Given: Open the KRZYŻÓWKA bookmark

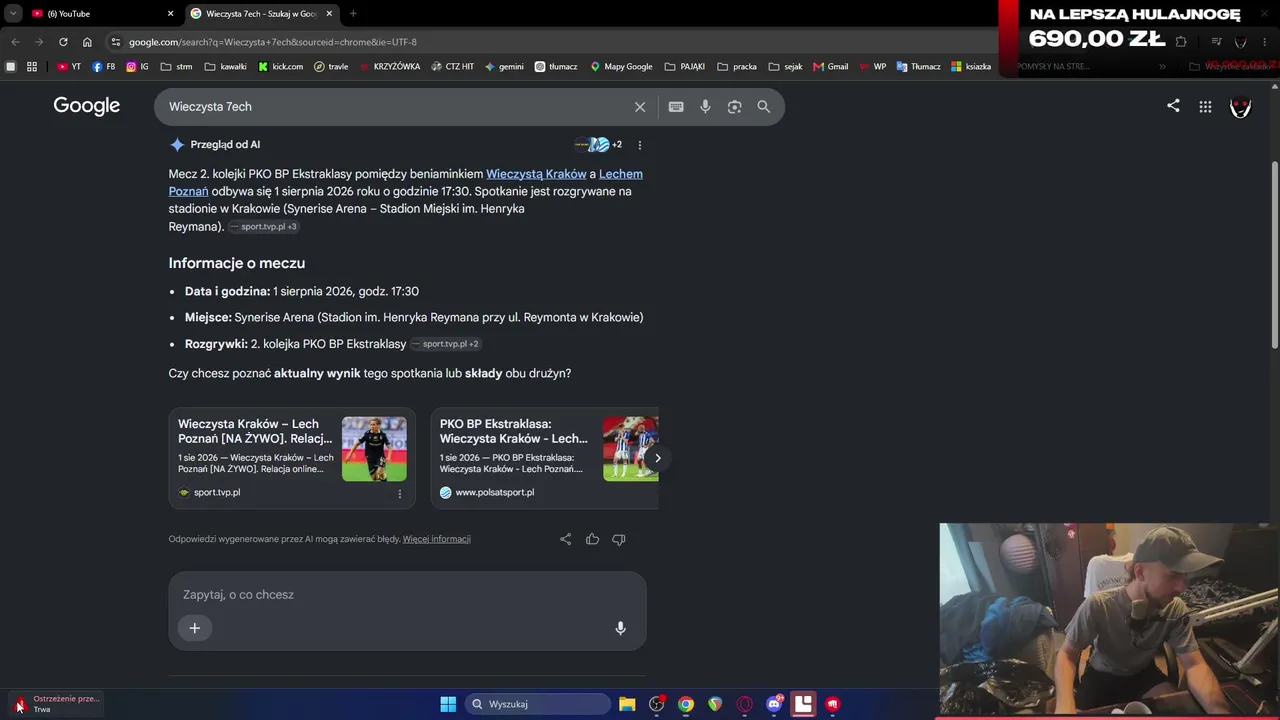Looking at the screenshot, I should tap(389, 67).
